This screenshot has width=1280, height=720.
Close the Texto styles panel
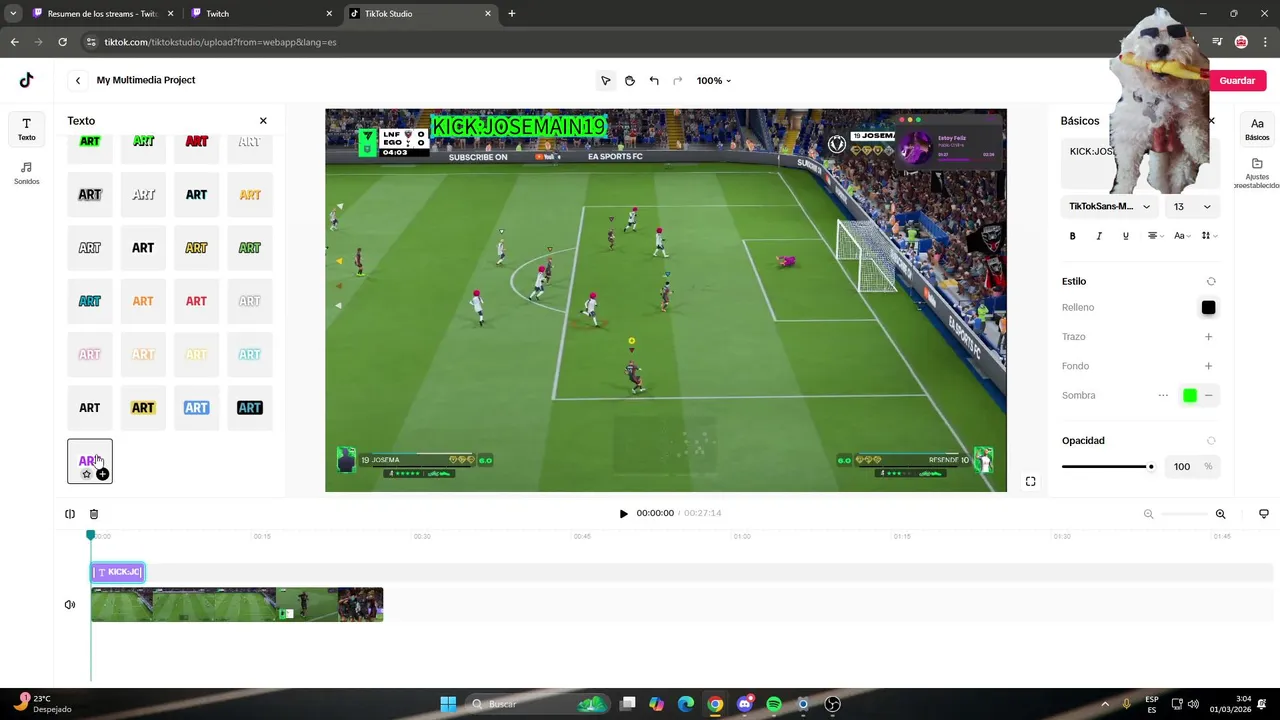tap(263, 121)
